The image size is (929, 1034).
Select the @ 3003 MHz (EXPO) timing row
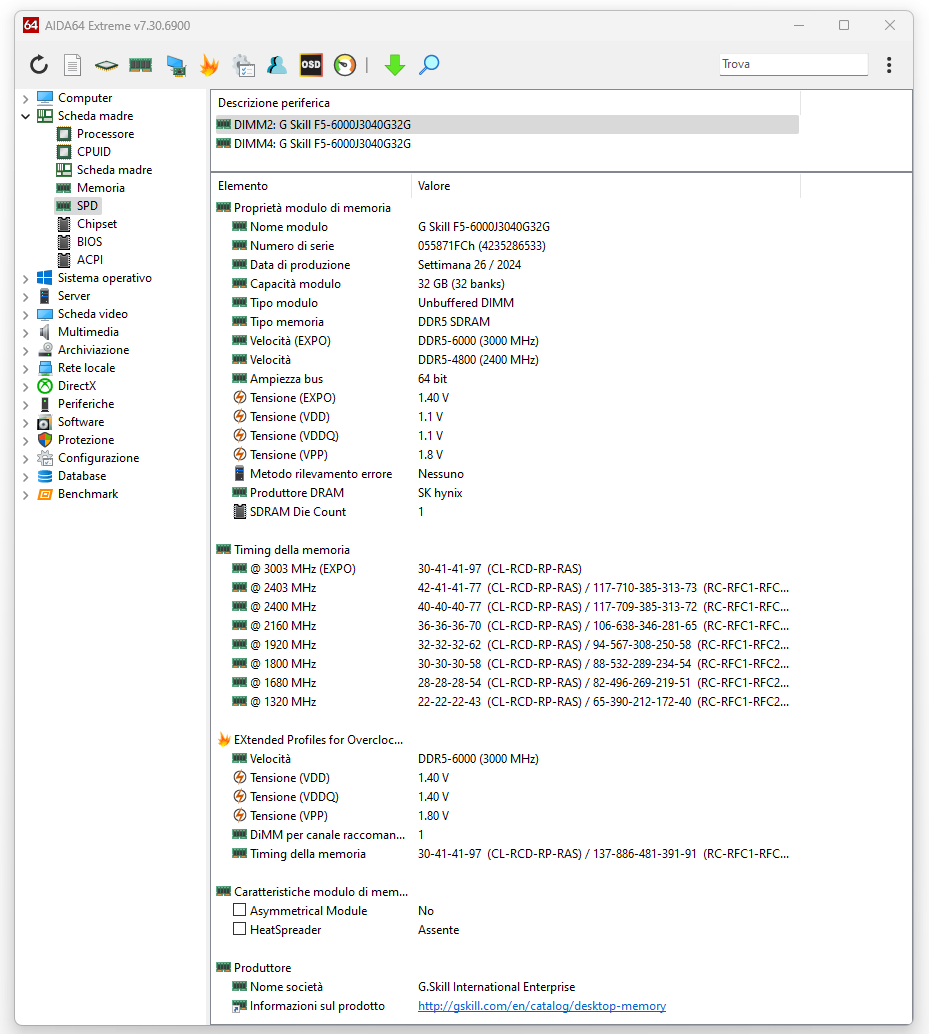tap(506, 569)
